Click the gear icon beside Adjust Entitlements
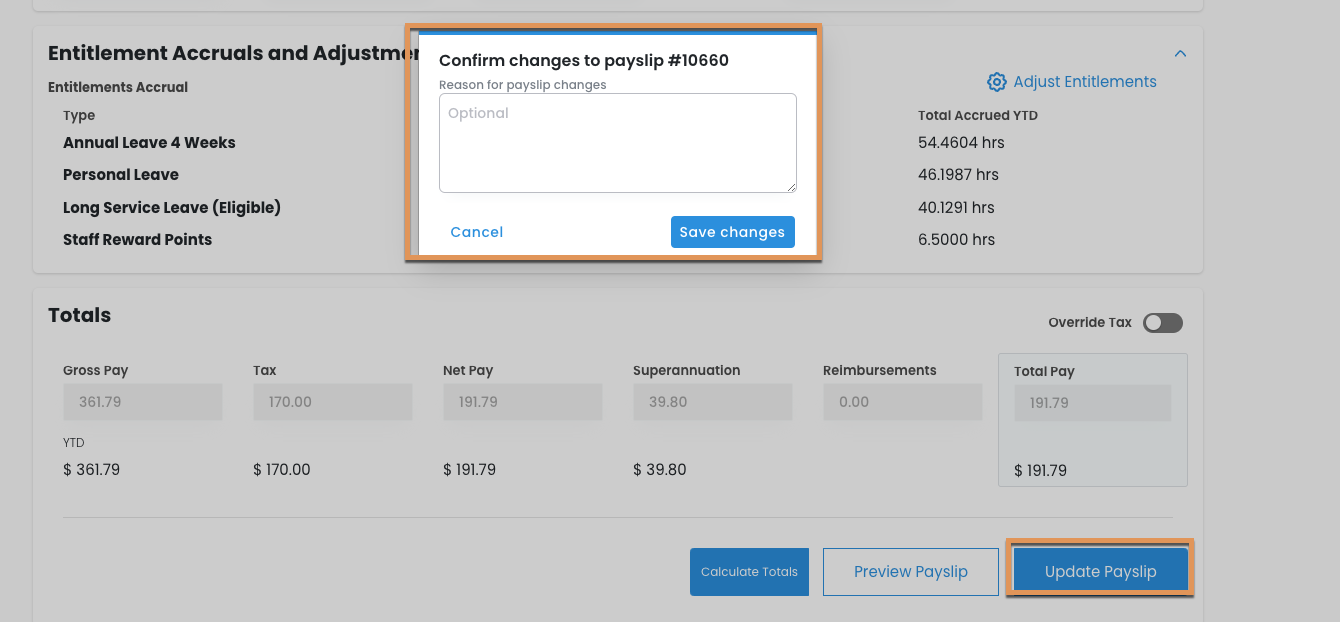The image size is (1340, 622). 996,82
